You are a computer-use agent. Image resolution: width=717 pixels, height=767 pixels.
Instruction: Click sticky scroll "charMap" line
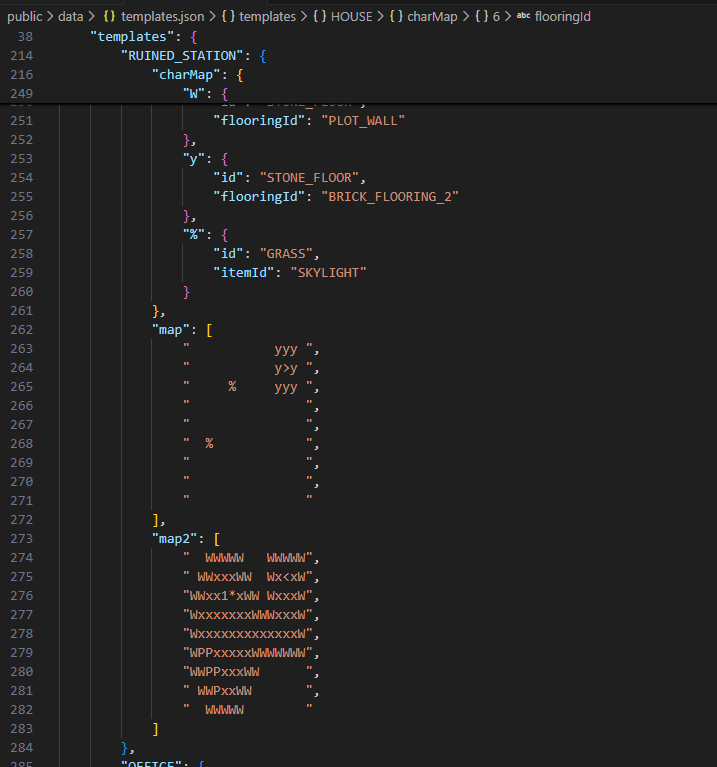pyautogui.click(x=187, y=74)
